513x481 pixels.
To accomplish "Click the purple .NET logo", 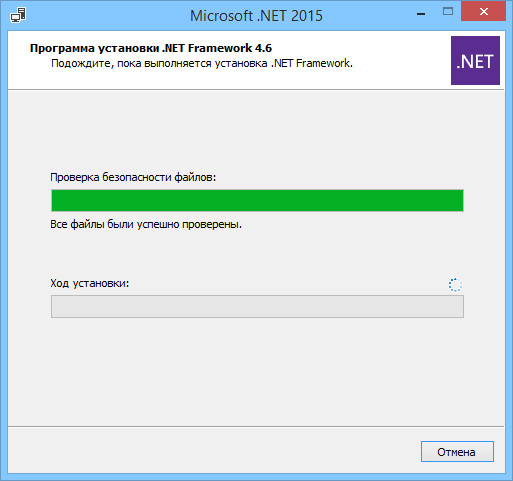I will point(475,60).
